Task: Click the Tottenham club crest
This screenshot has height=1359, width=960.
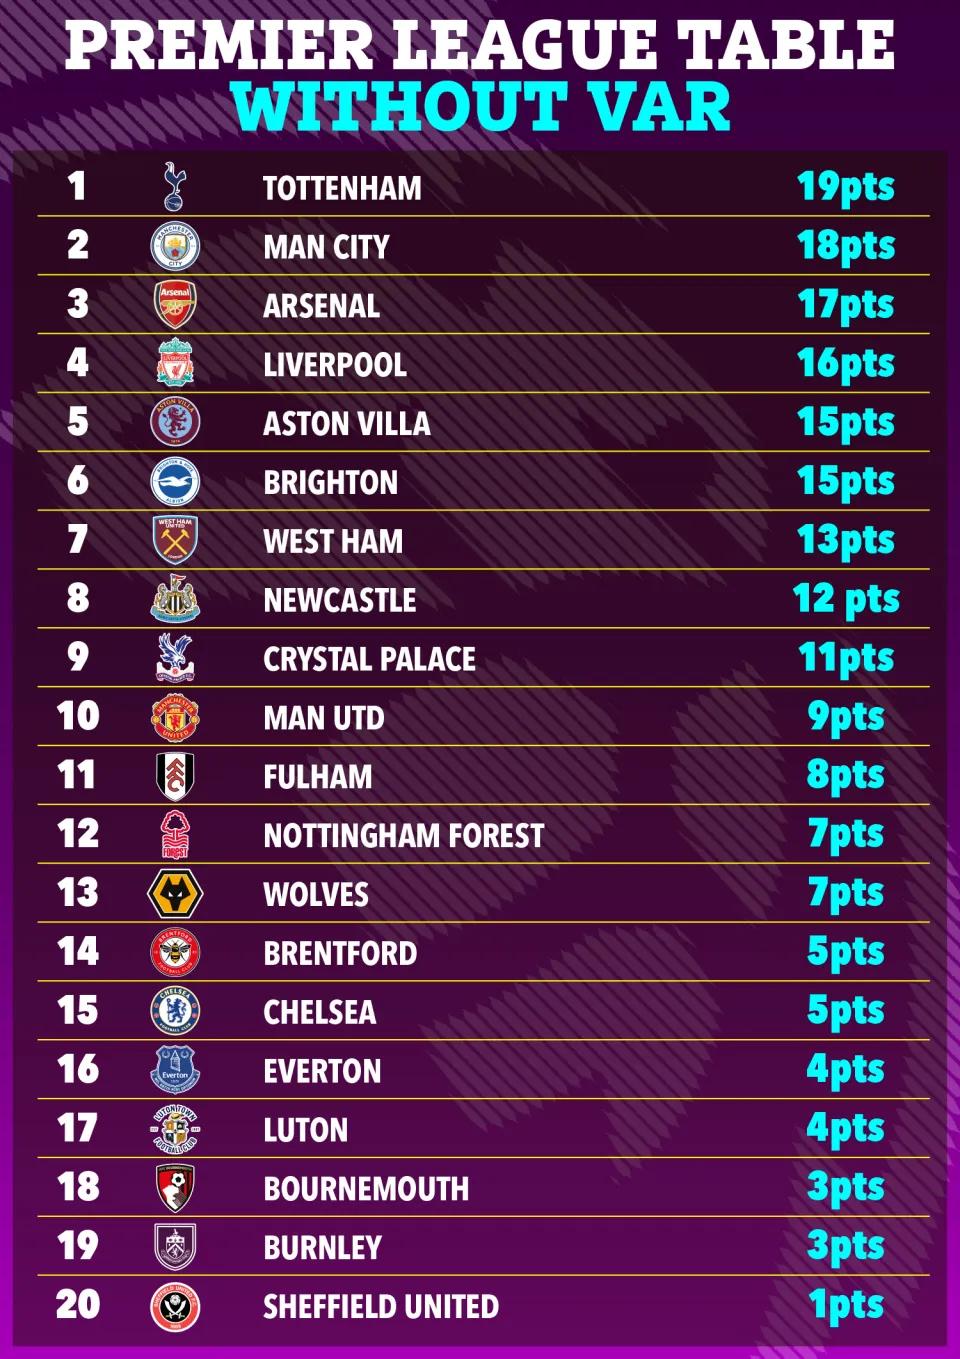Action: [174, 187]
